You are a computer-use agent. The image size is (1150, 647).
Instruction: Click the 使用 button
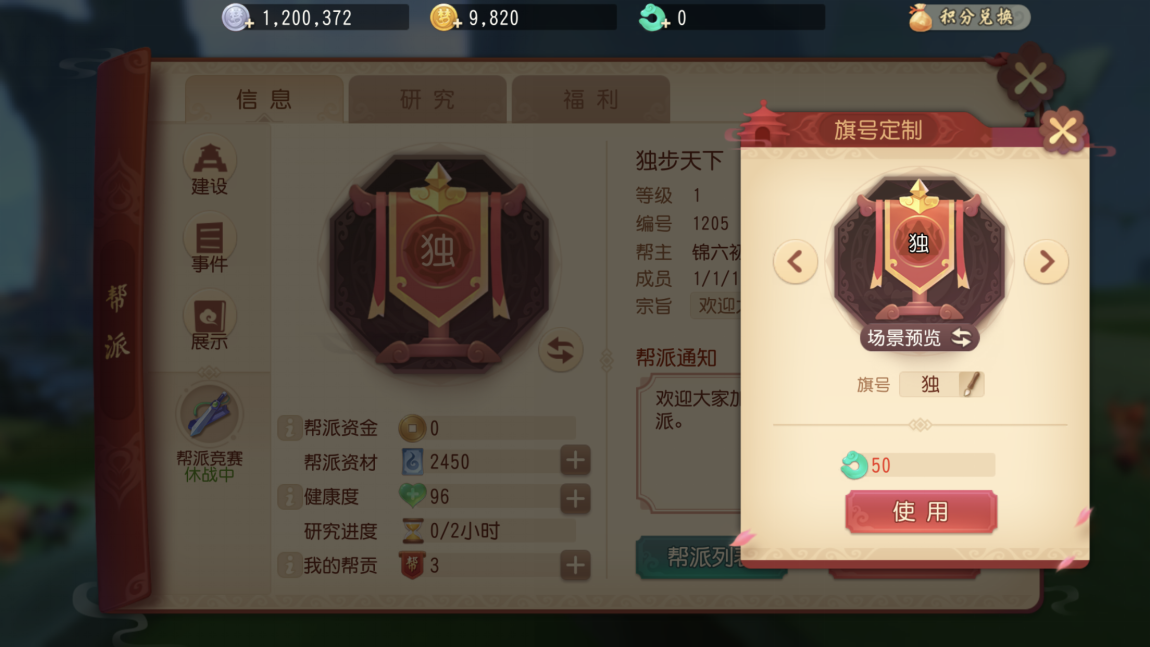point(920,511)
